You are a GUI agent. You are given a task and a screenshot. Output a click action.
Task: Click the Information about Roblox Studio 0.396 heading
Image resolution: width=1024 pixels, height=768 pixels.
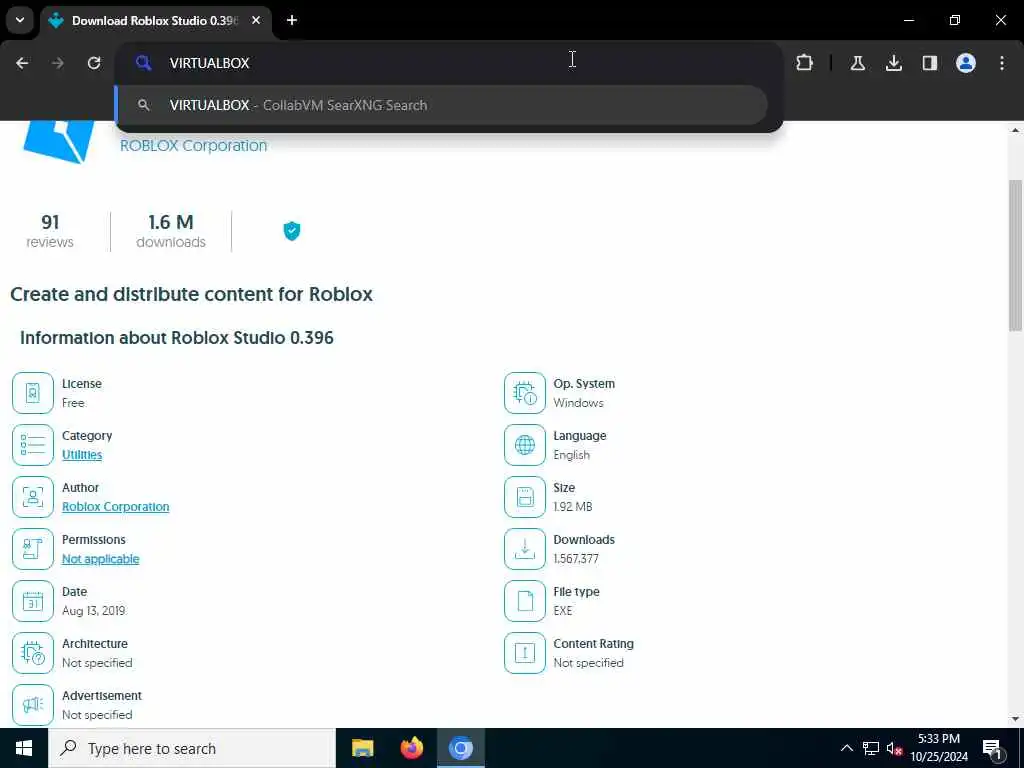click(x=177, y=338)
